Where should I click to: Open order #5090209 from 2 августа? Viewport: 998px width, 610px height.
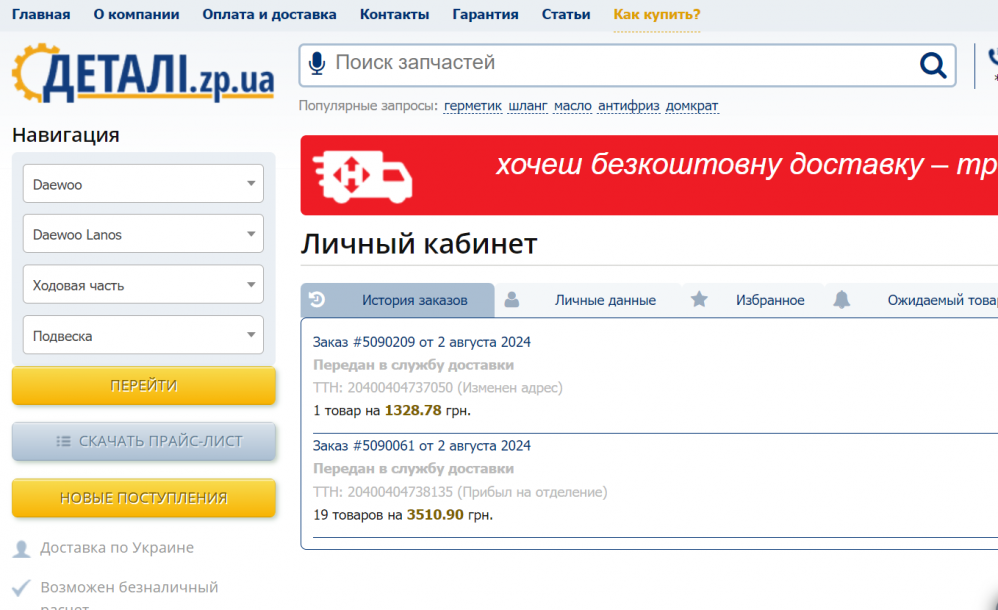421,342
